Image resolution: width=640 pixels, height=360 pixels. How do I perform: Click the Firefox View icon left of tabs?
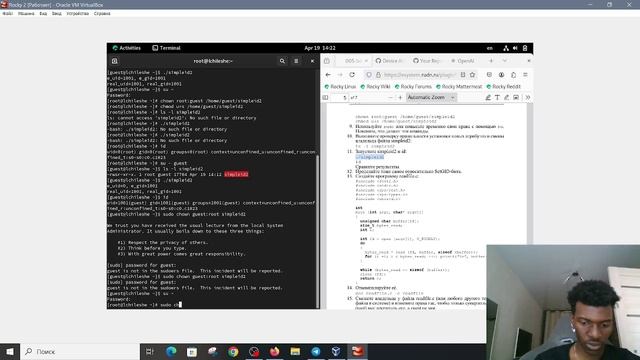(327, 61)
